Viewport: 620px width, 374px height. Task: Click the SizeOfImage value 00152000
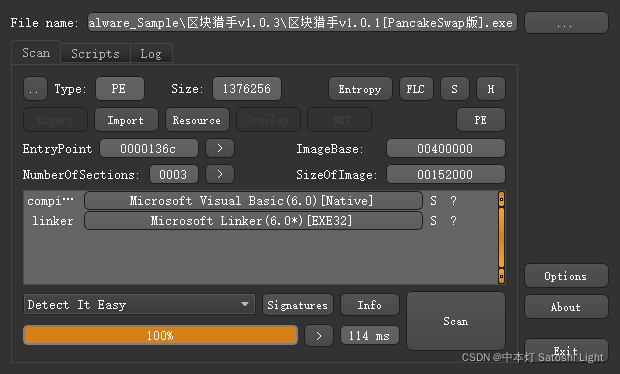(x=446, y=174)
